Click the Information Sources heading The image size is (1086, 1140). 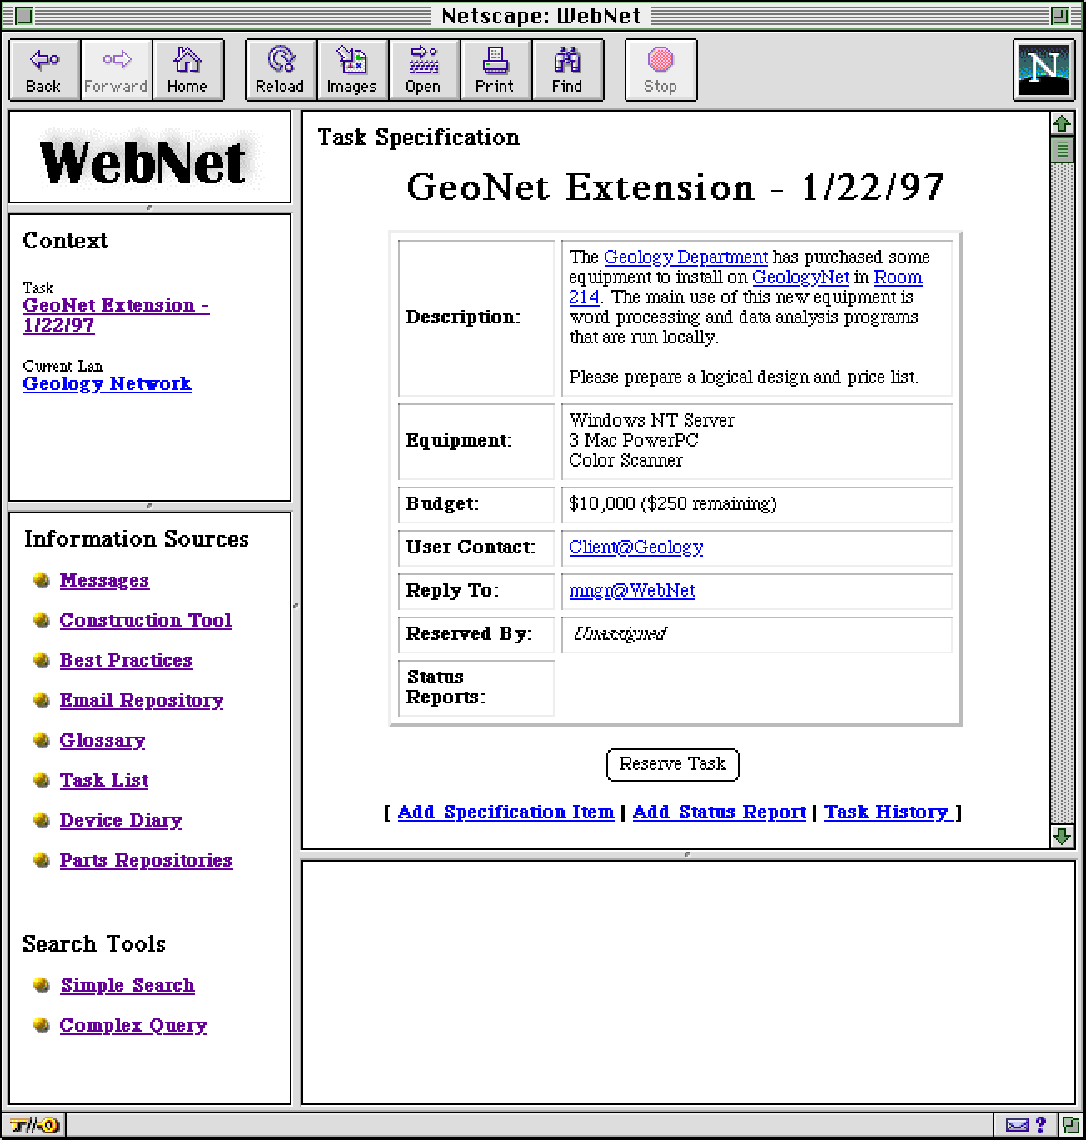pyautogui.click(x=136, y=539)
